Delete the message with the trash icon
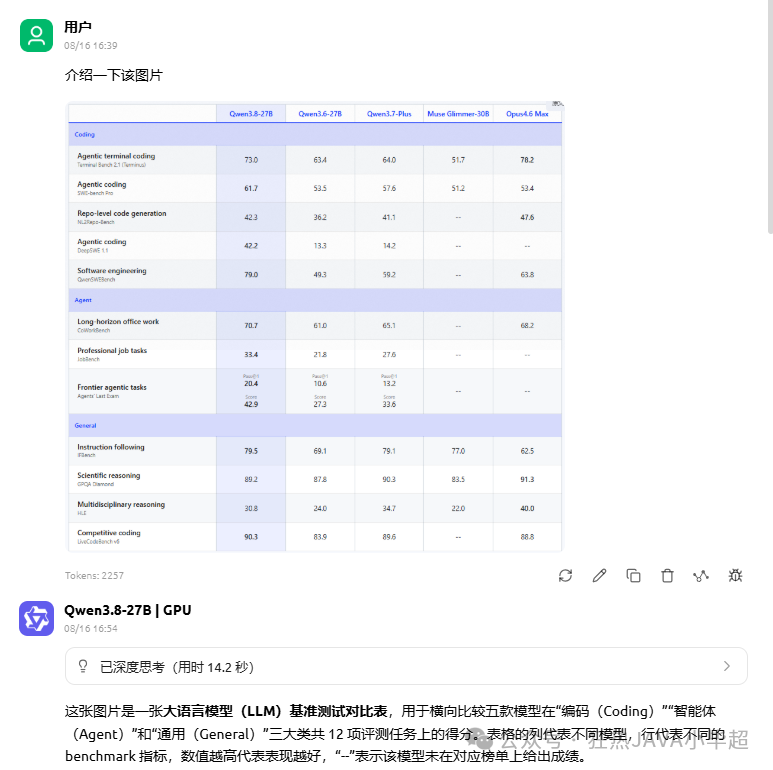This screenshot has width=773, height=770. (x=668, y=575)
